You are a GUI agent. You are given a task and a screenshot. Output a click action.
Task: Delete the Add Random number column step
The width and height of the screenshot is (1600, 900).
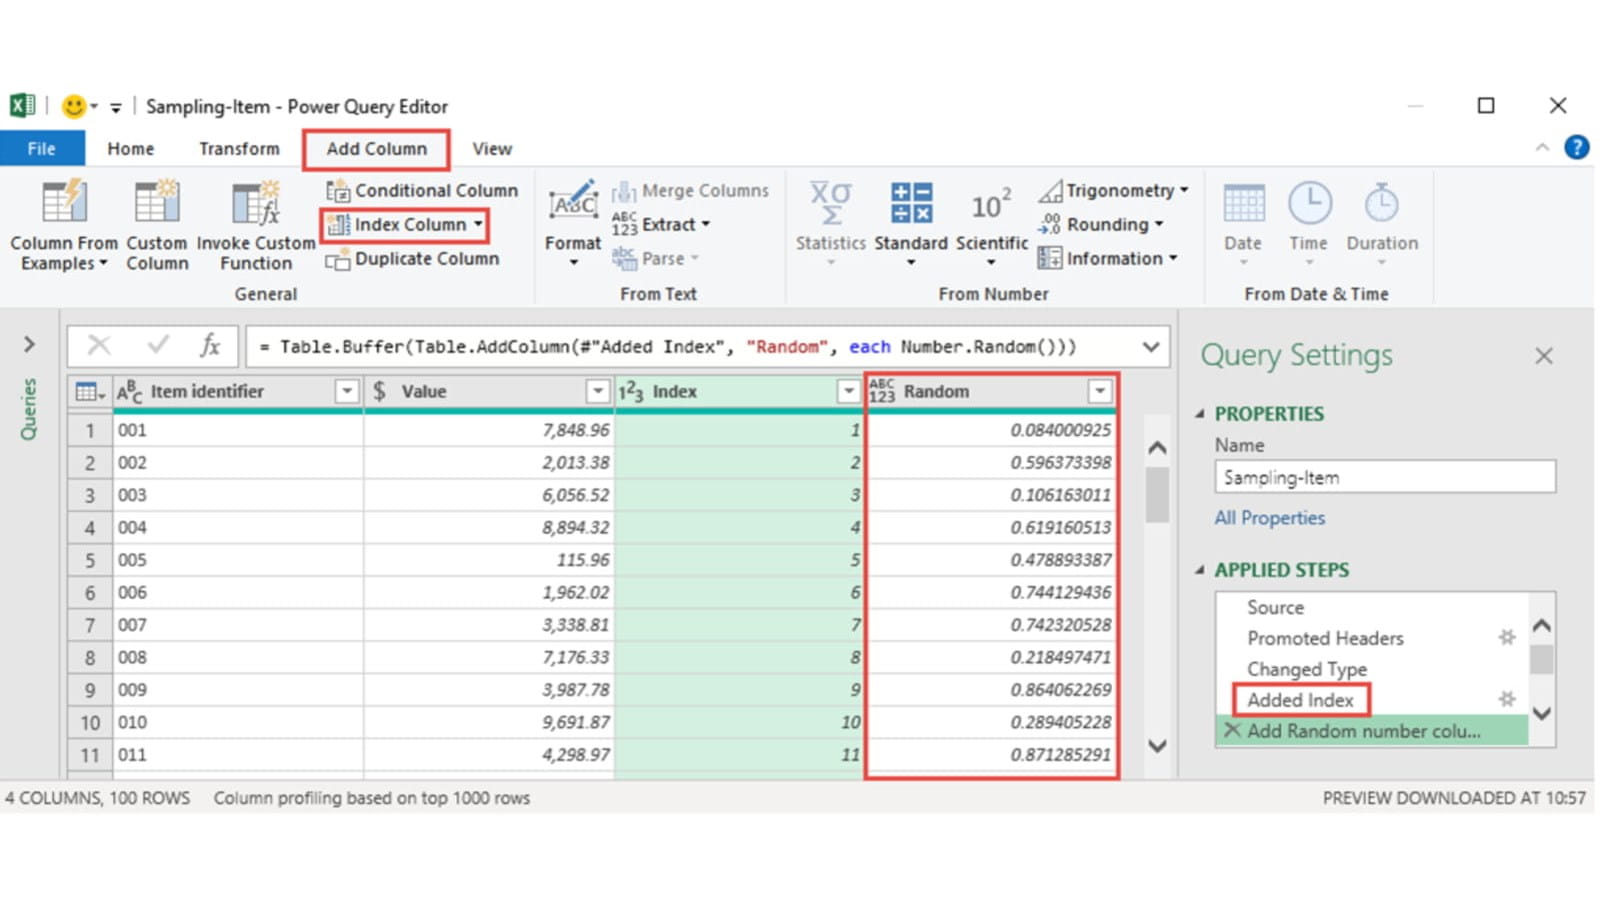(x=1232, y=731)
